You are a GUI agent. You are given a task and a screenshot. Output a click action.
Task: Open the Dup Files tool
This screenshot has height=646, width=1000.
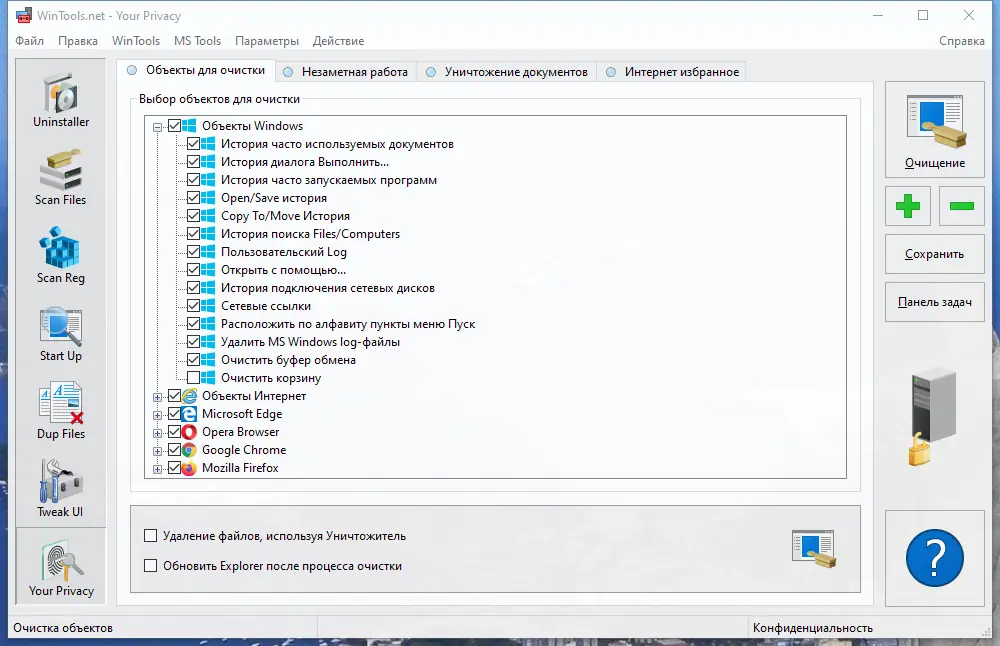pyautogui.click(x=61, y=412)
